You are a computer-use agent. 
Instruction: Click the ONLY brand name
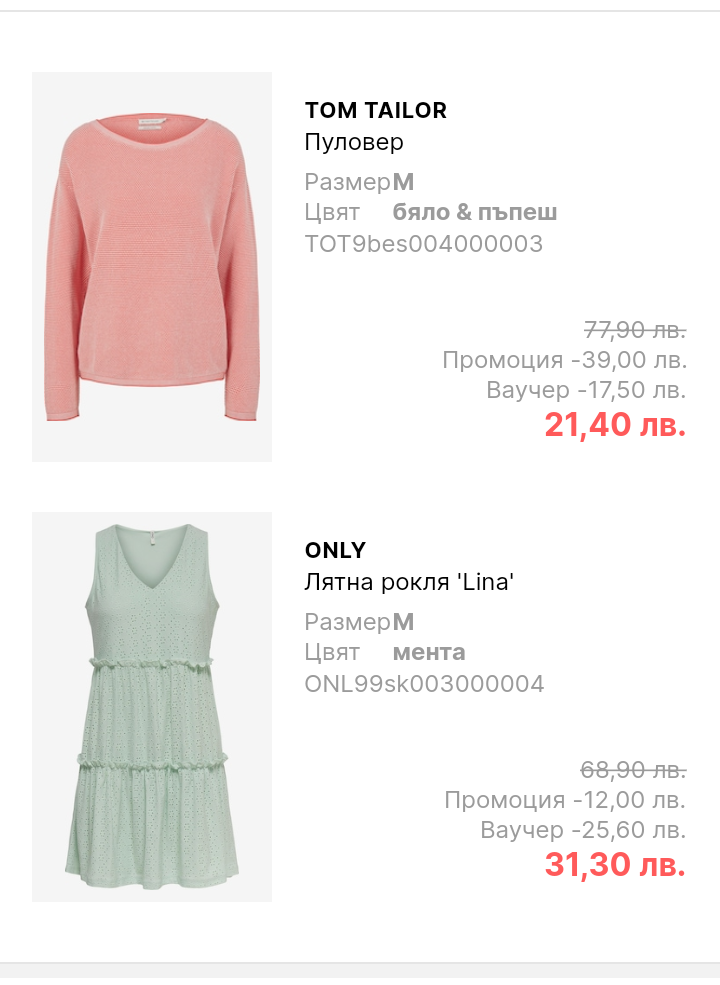coord(335,550)
